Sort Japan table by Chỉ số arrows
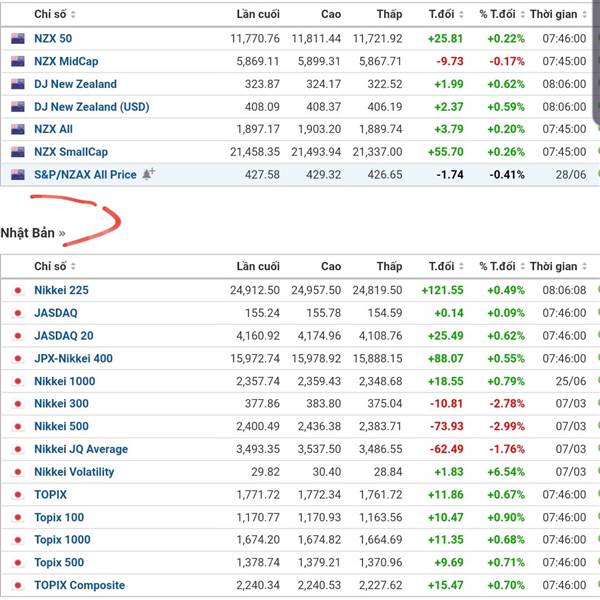600x600 pixels. click(x=73, y=266)
